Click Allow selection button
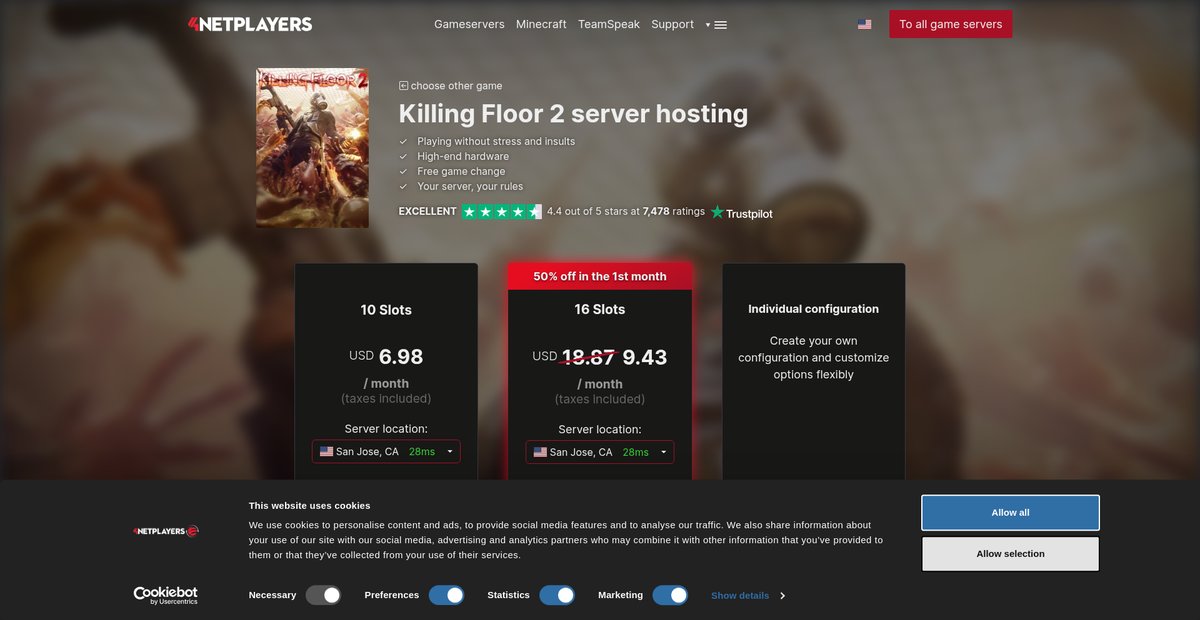Viewport: 1200px width, 620px height. point(1010,554)
